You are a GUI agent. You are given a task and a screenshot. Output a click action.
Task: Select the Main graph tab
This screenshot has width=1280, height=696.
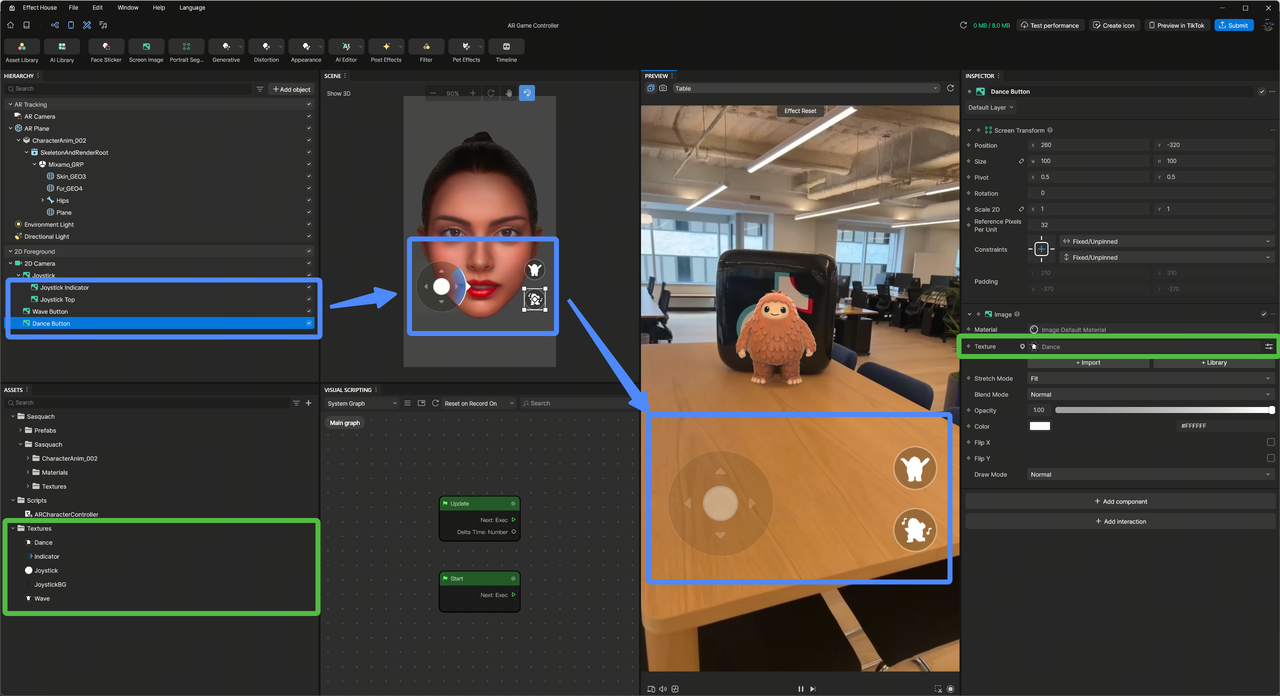345,422
